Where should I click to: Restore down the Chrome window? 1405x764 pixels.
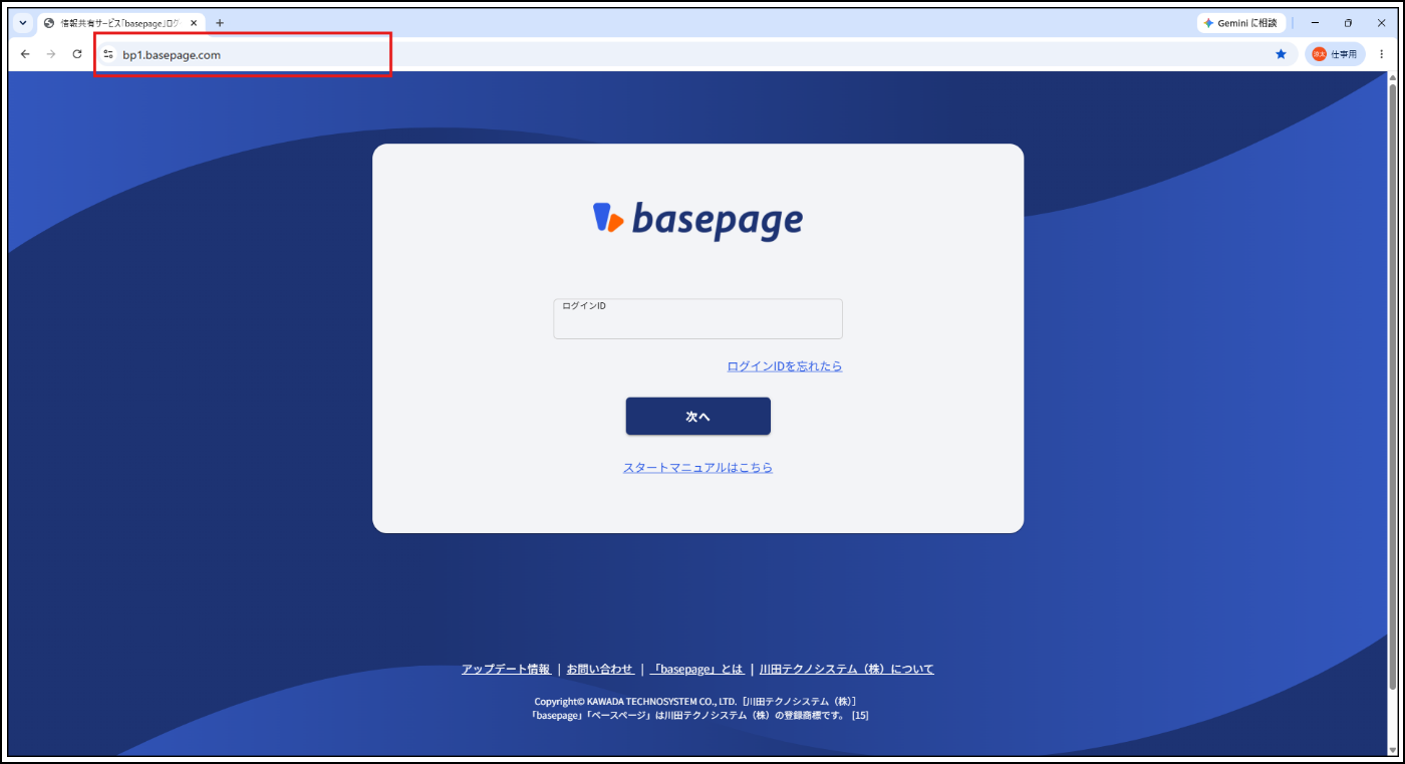(x=1348, y=23)
